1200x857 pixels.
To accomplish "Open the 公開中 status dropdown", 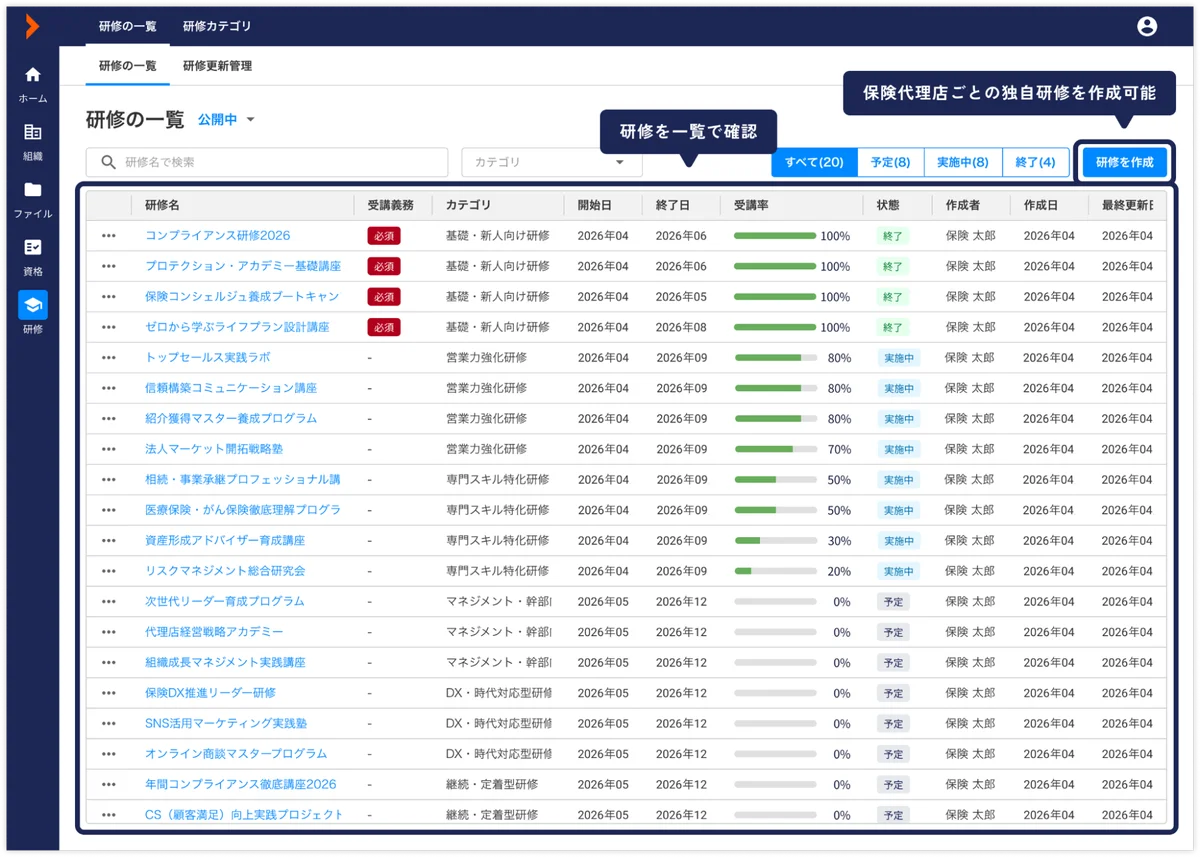I will click(x=227, y=118).
